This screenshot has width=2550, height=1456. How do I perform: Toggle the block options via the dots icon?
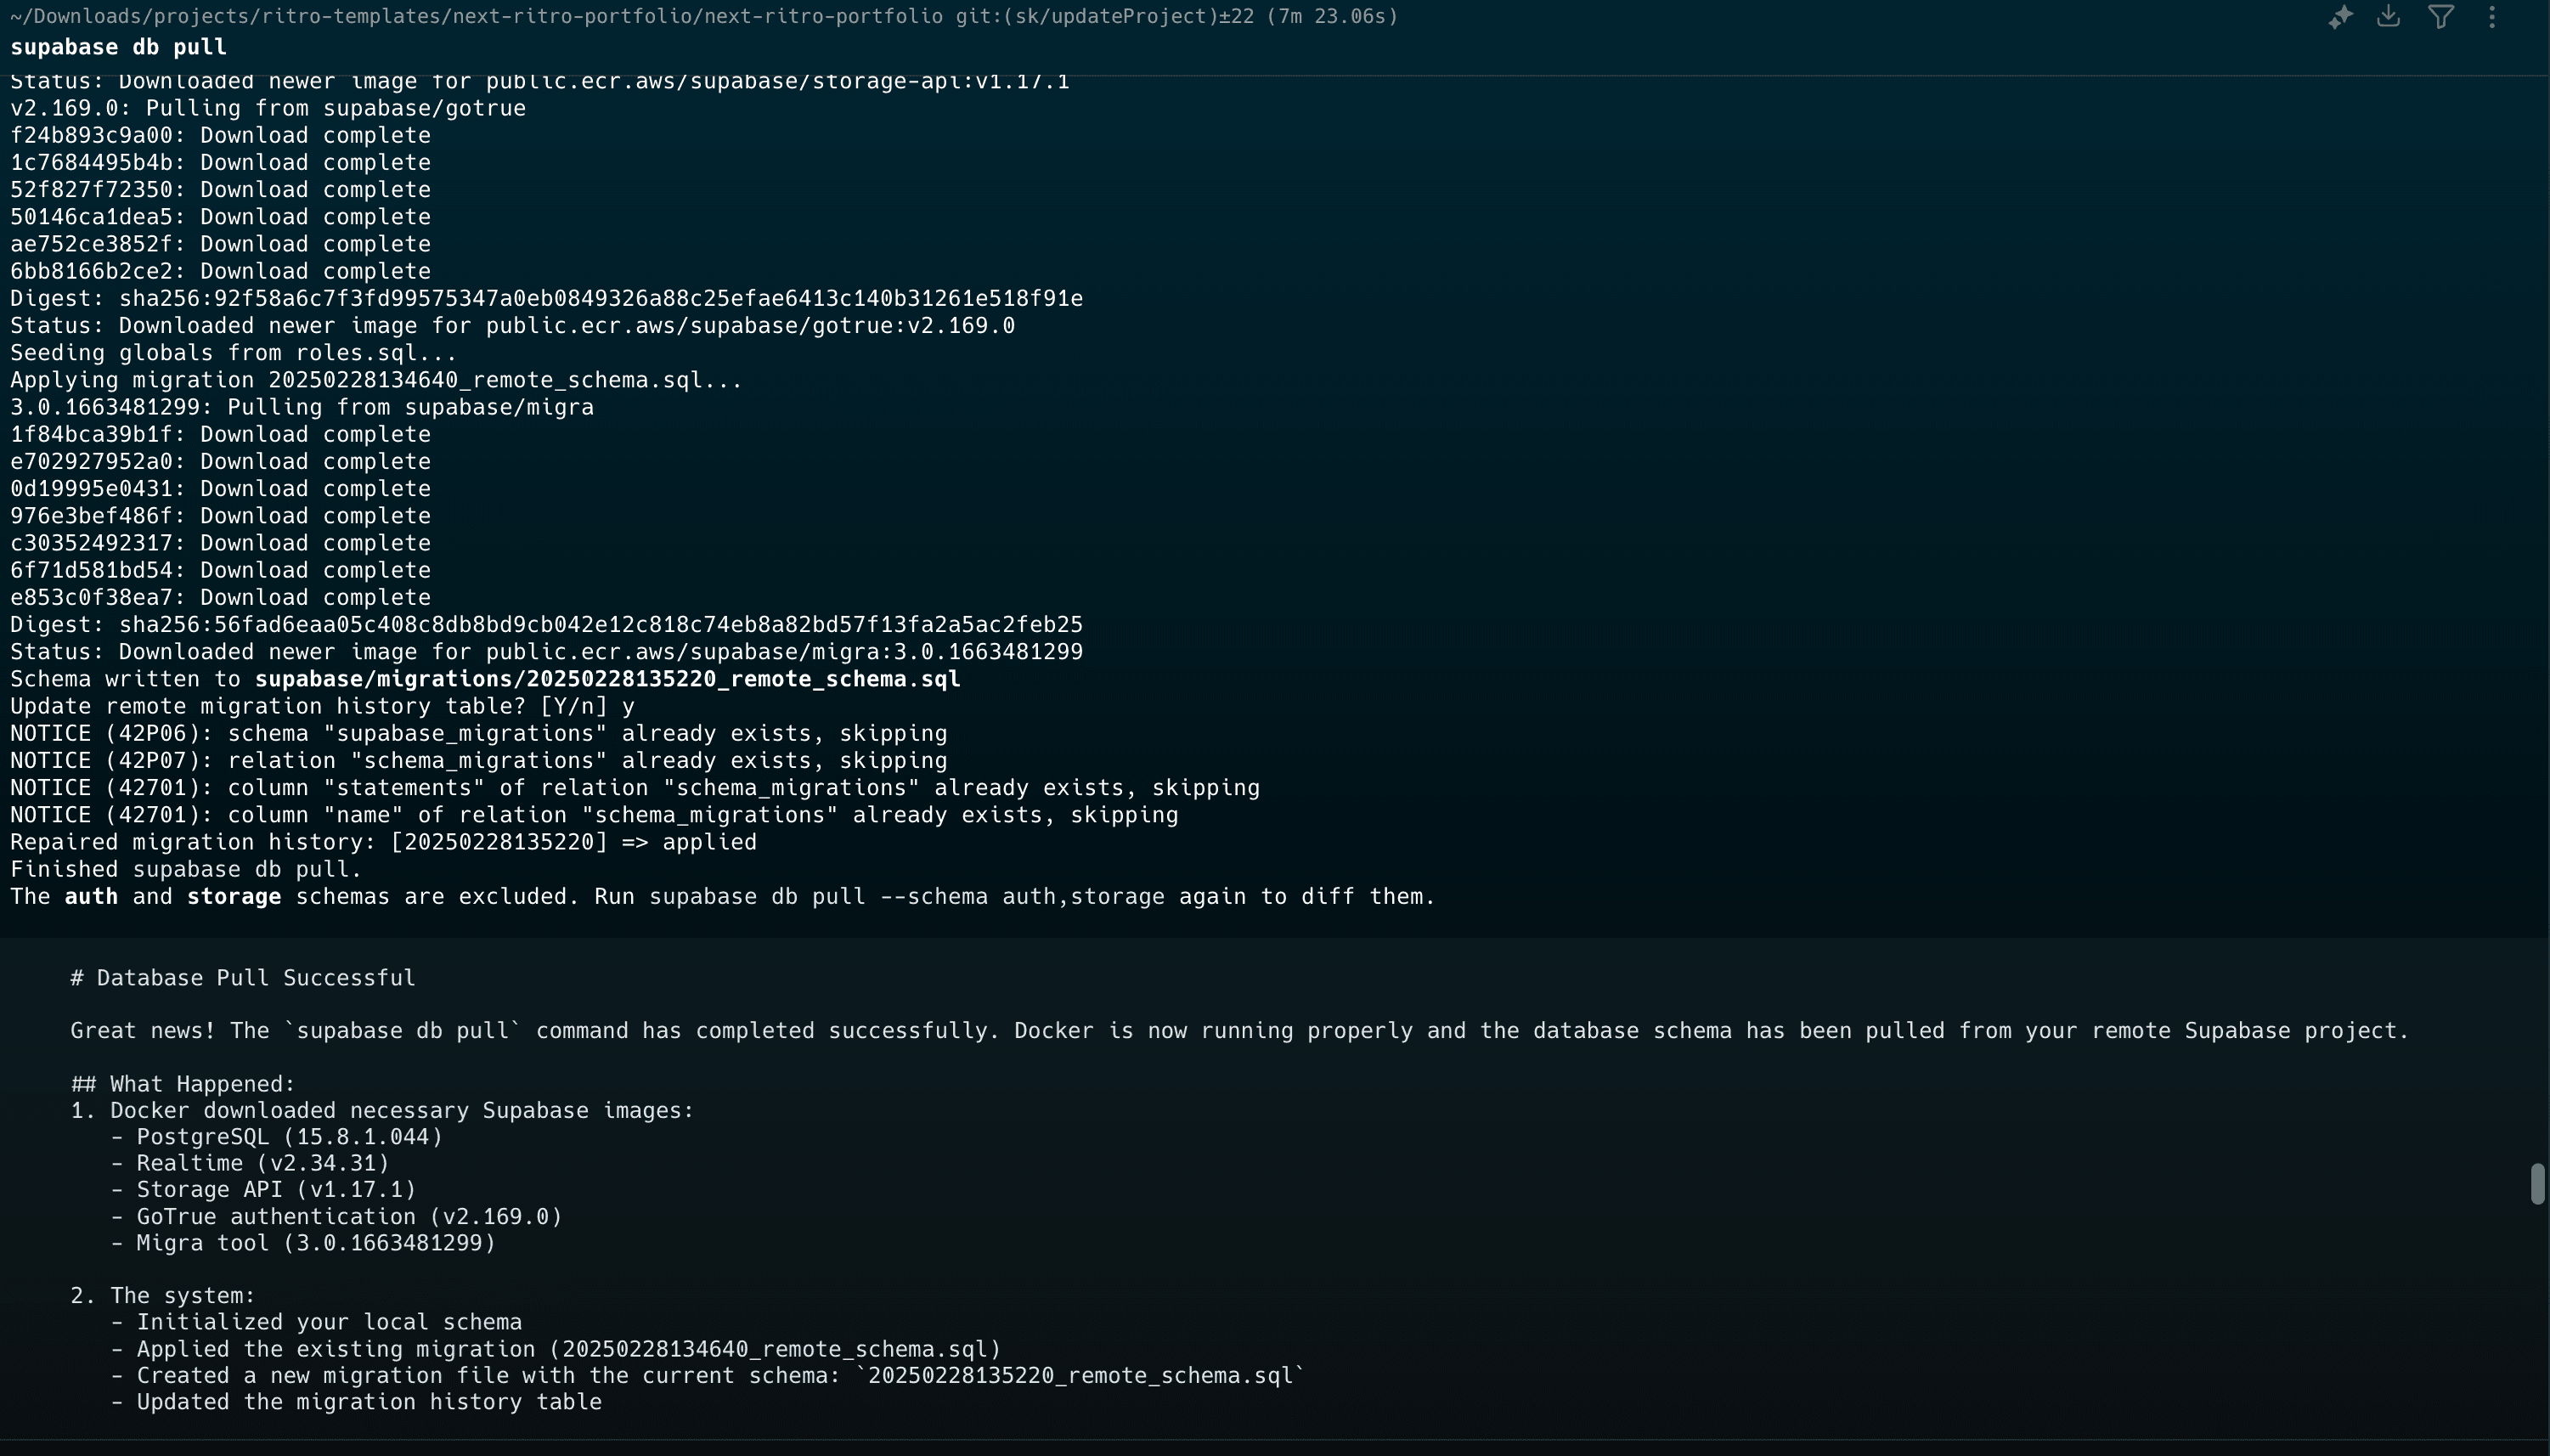[2492, 17]
